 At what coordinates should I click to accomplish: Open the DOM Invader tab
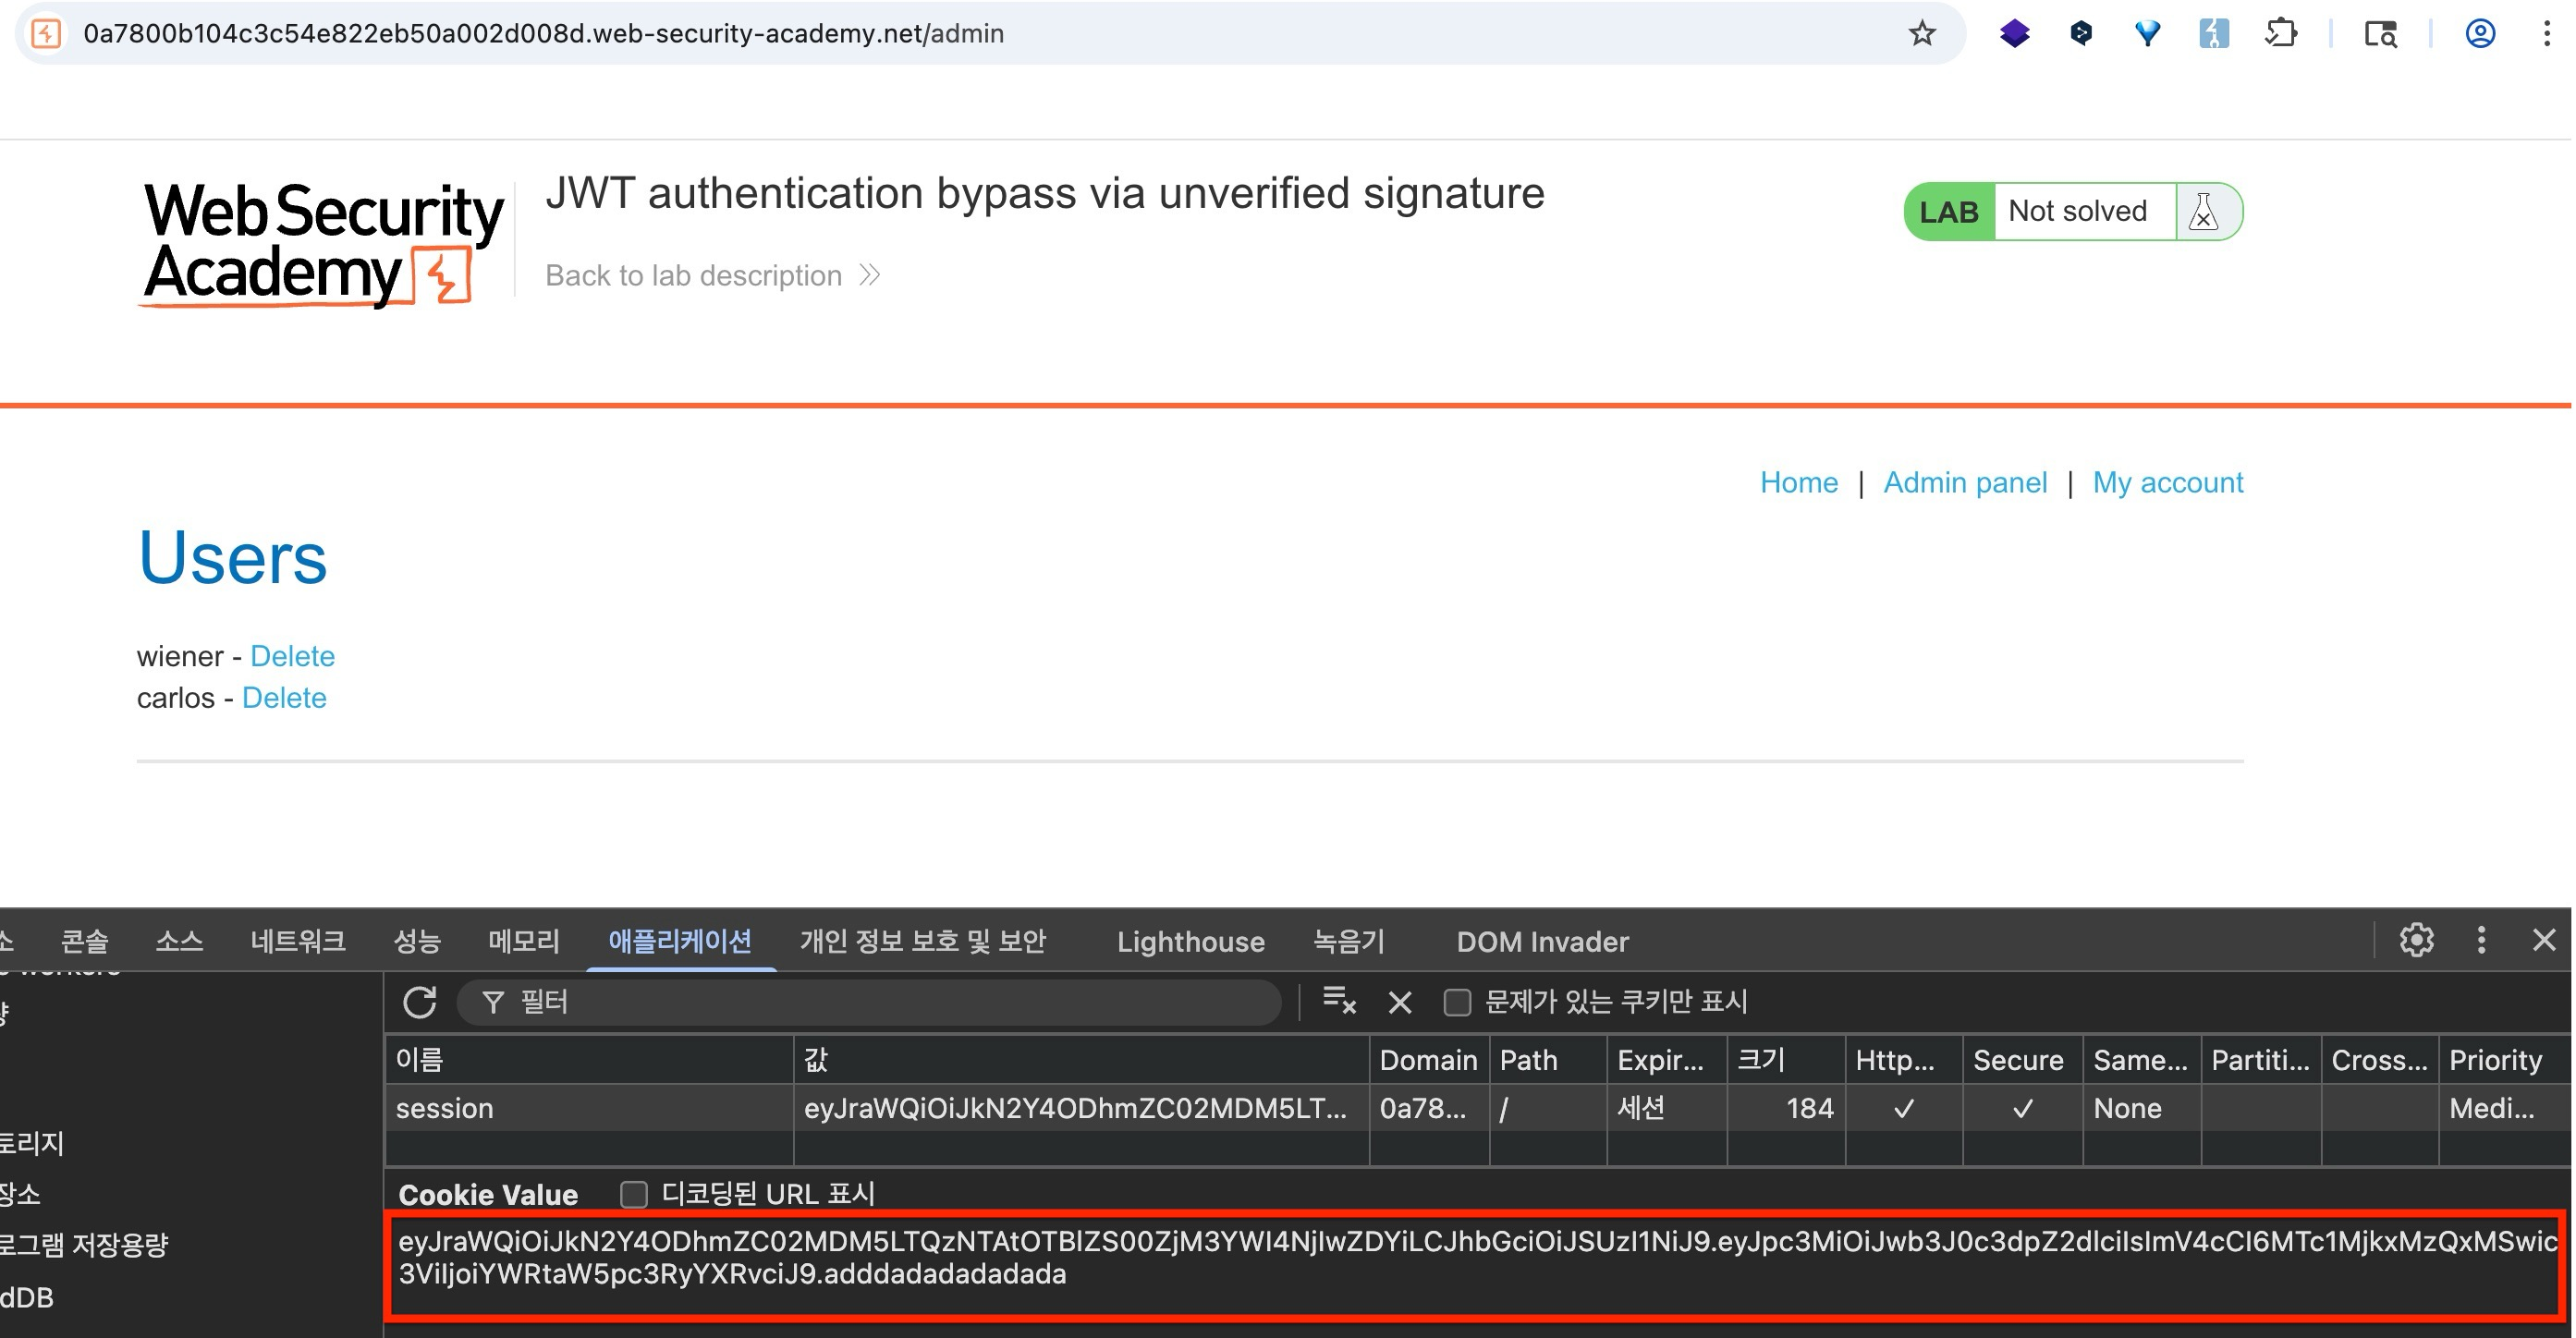pyautogui.click(x=1541, y=942)
